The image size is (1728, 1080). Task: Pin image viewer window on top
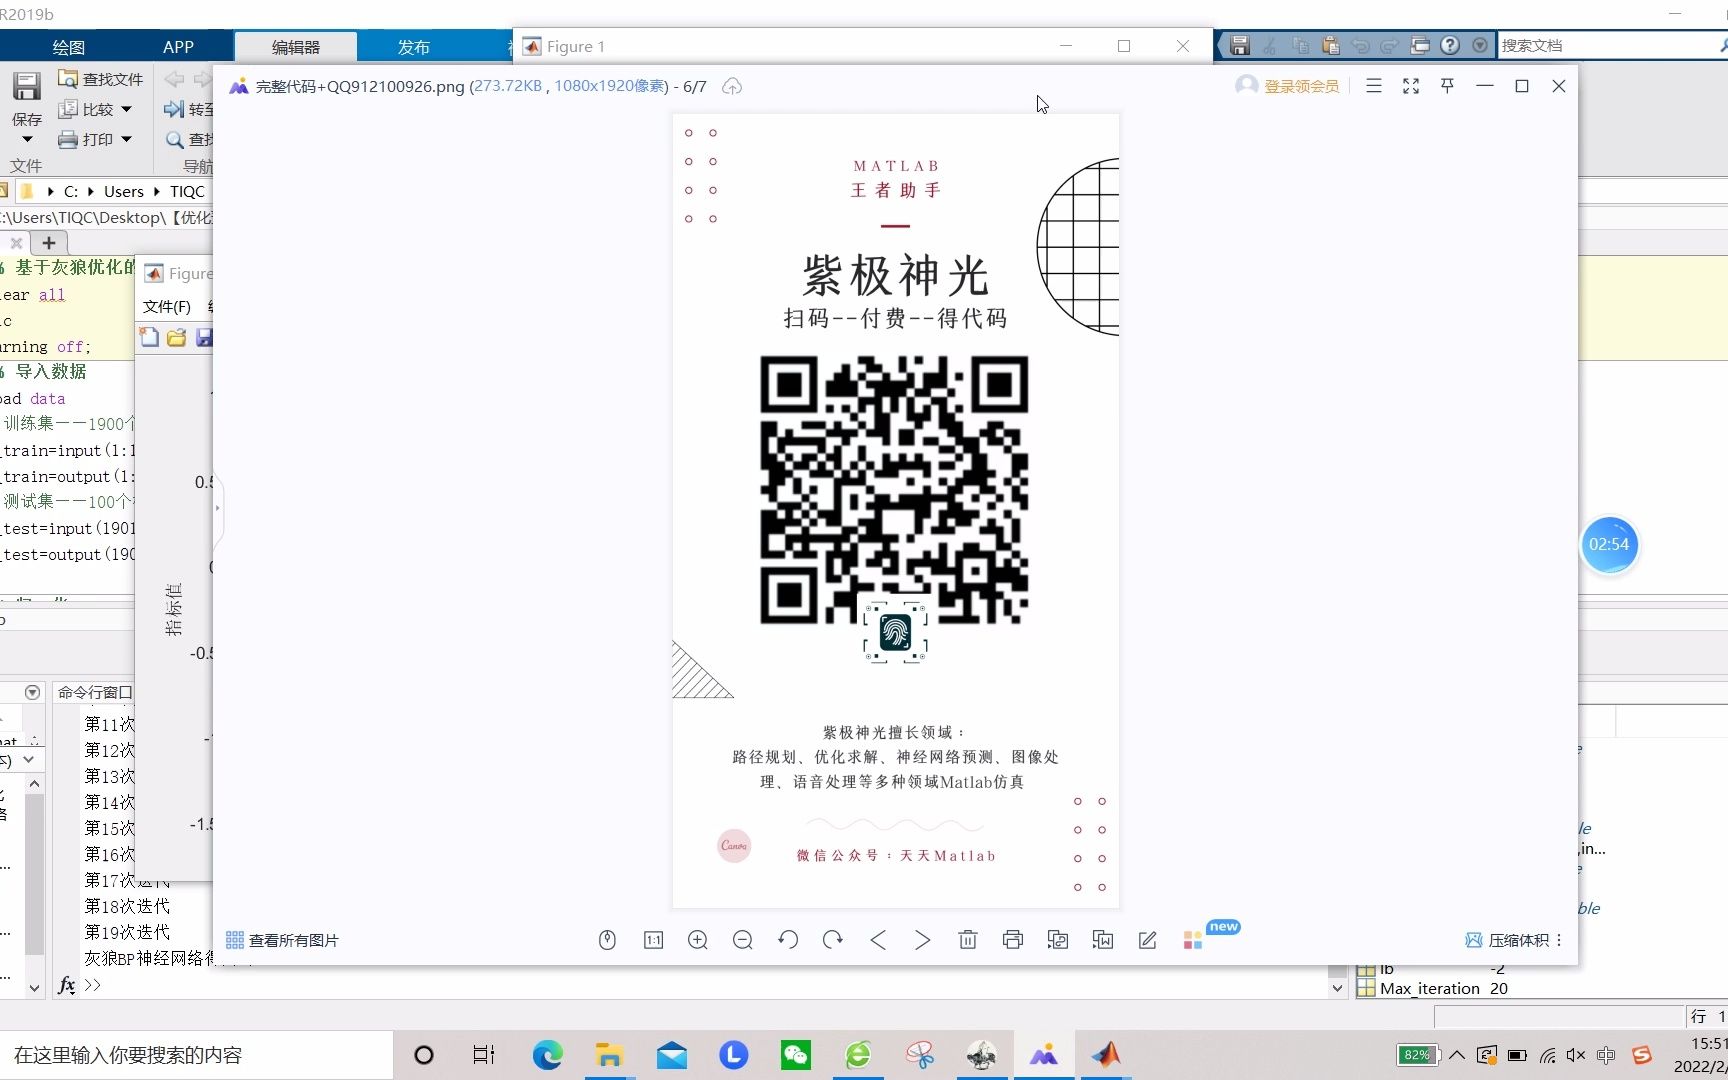click(1447, 86)
